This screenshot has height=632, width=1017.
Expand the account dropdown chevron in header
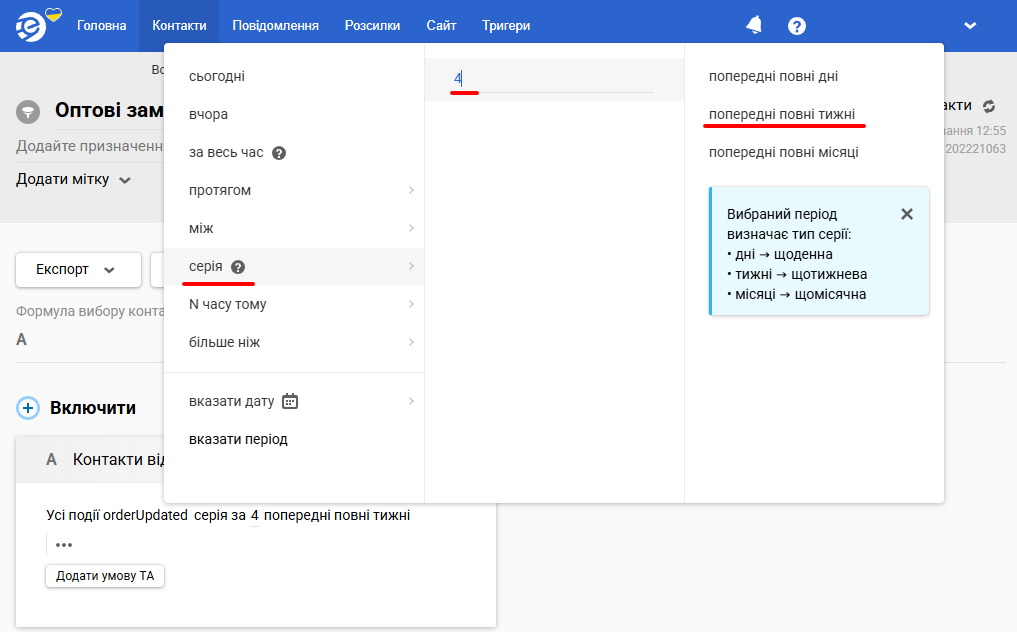coord(970,26)
